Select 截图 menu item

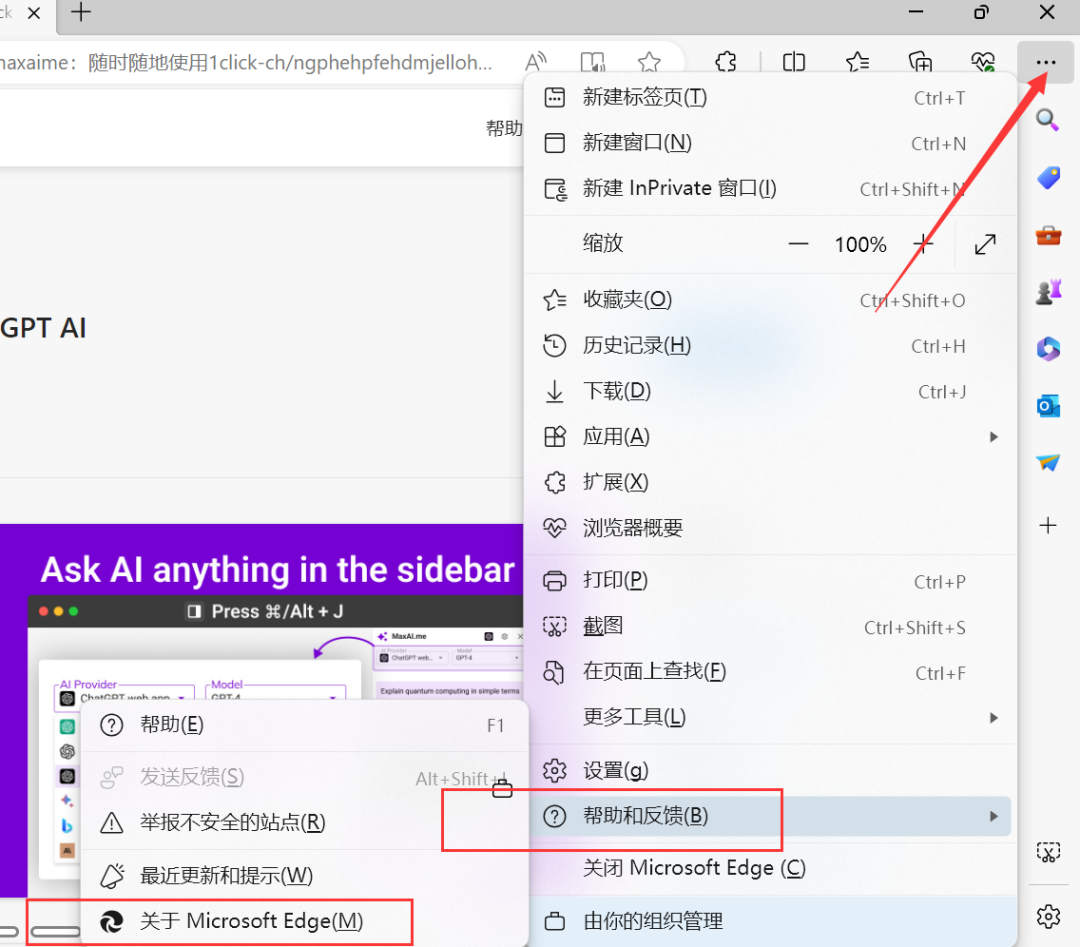770,626
